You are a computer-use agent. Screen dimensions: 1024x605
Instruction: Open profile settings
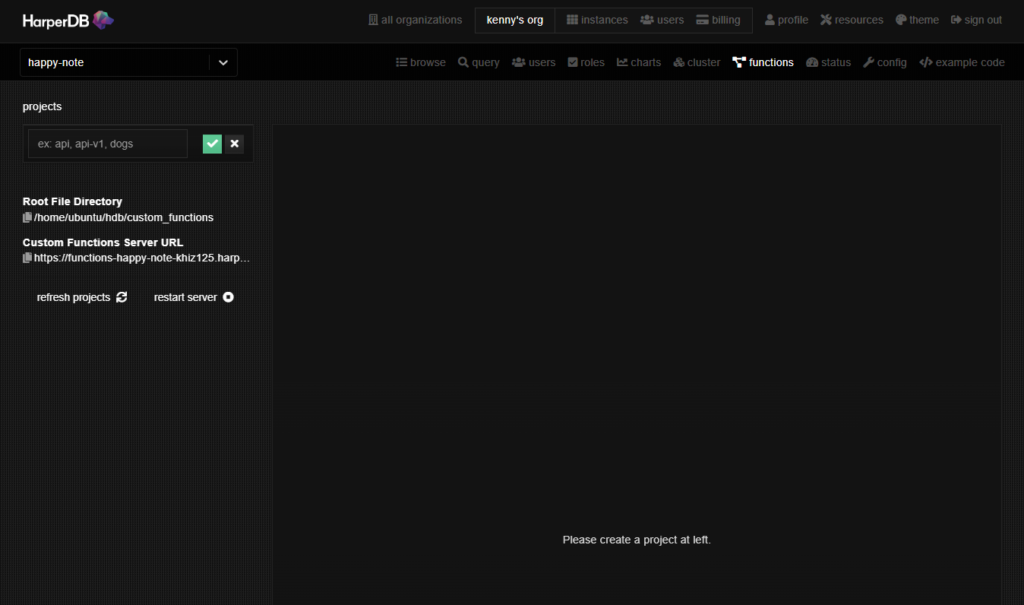pyautogui.click(x=786, y=20)
